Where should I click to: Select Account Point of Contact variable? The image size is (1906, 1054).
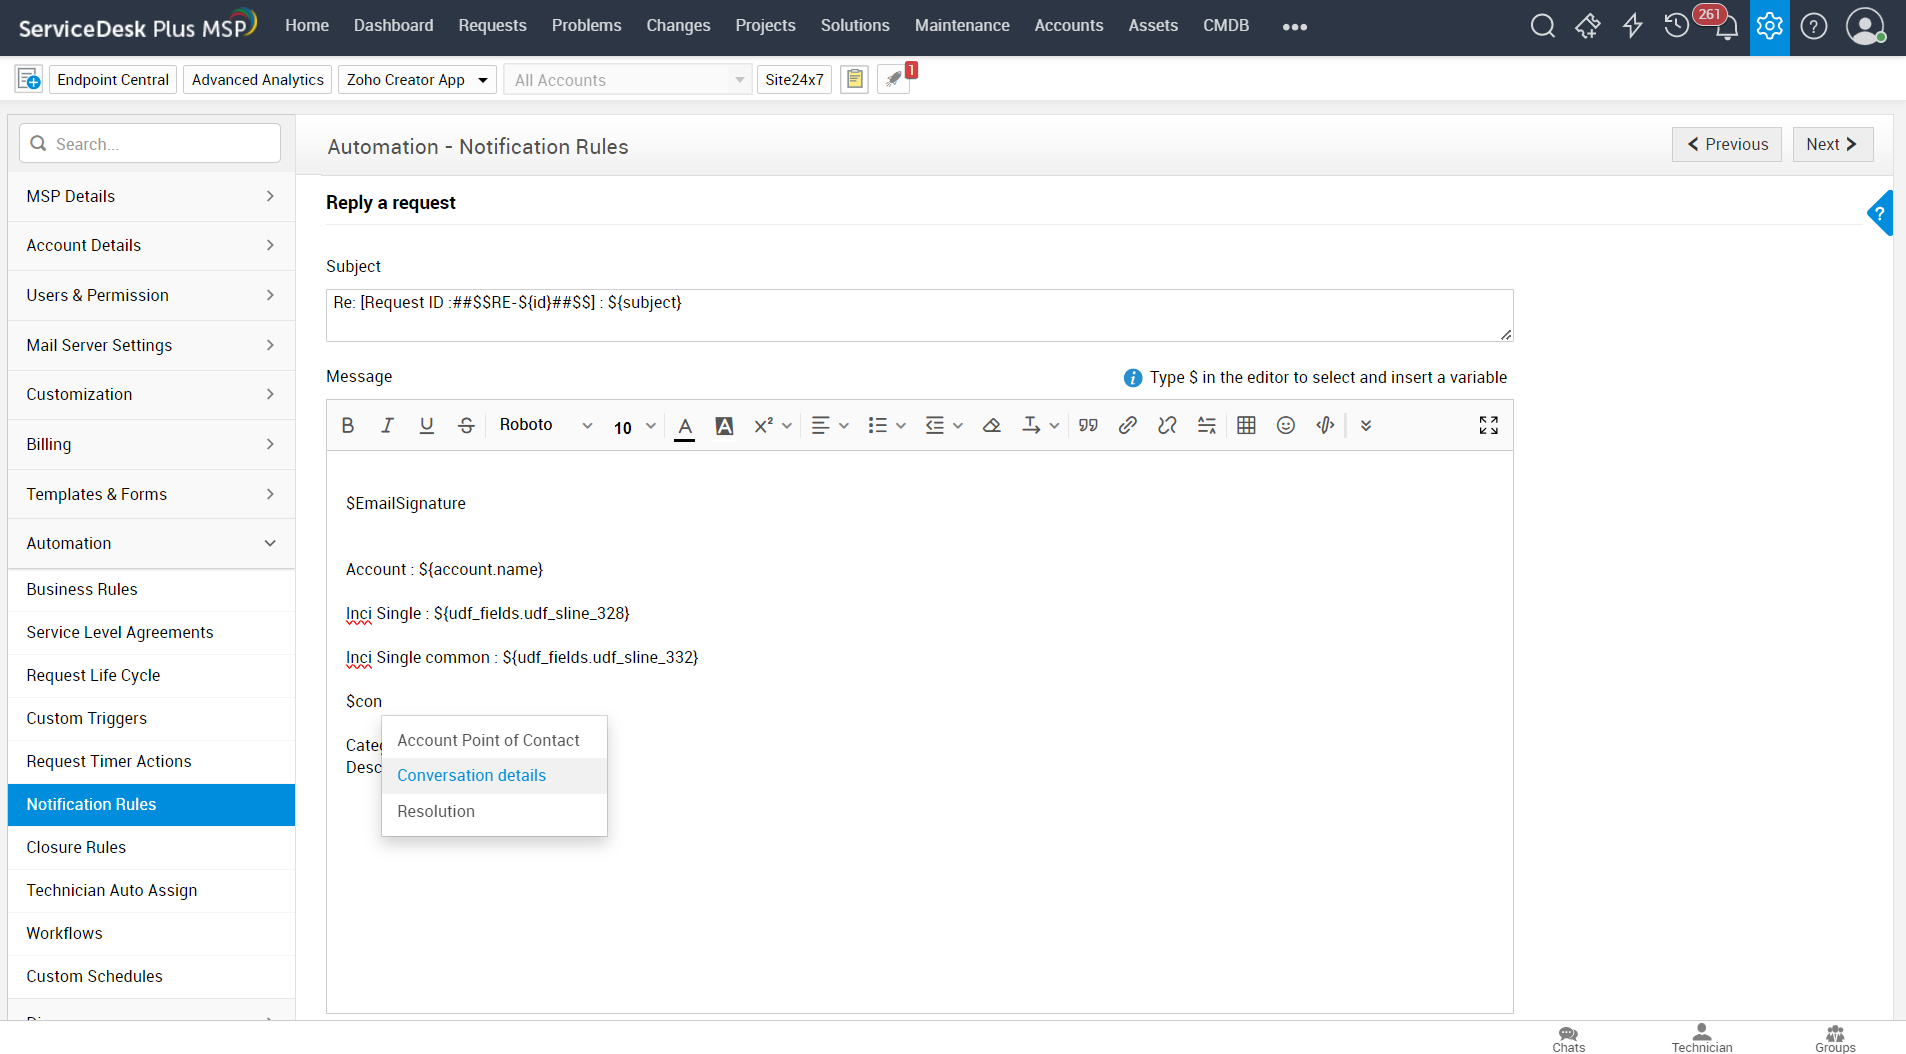click(x=494, y=740)
